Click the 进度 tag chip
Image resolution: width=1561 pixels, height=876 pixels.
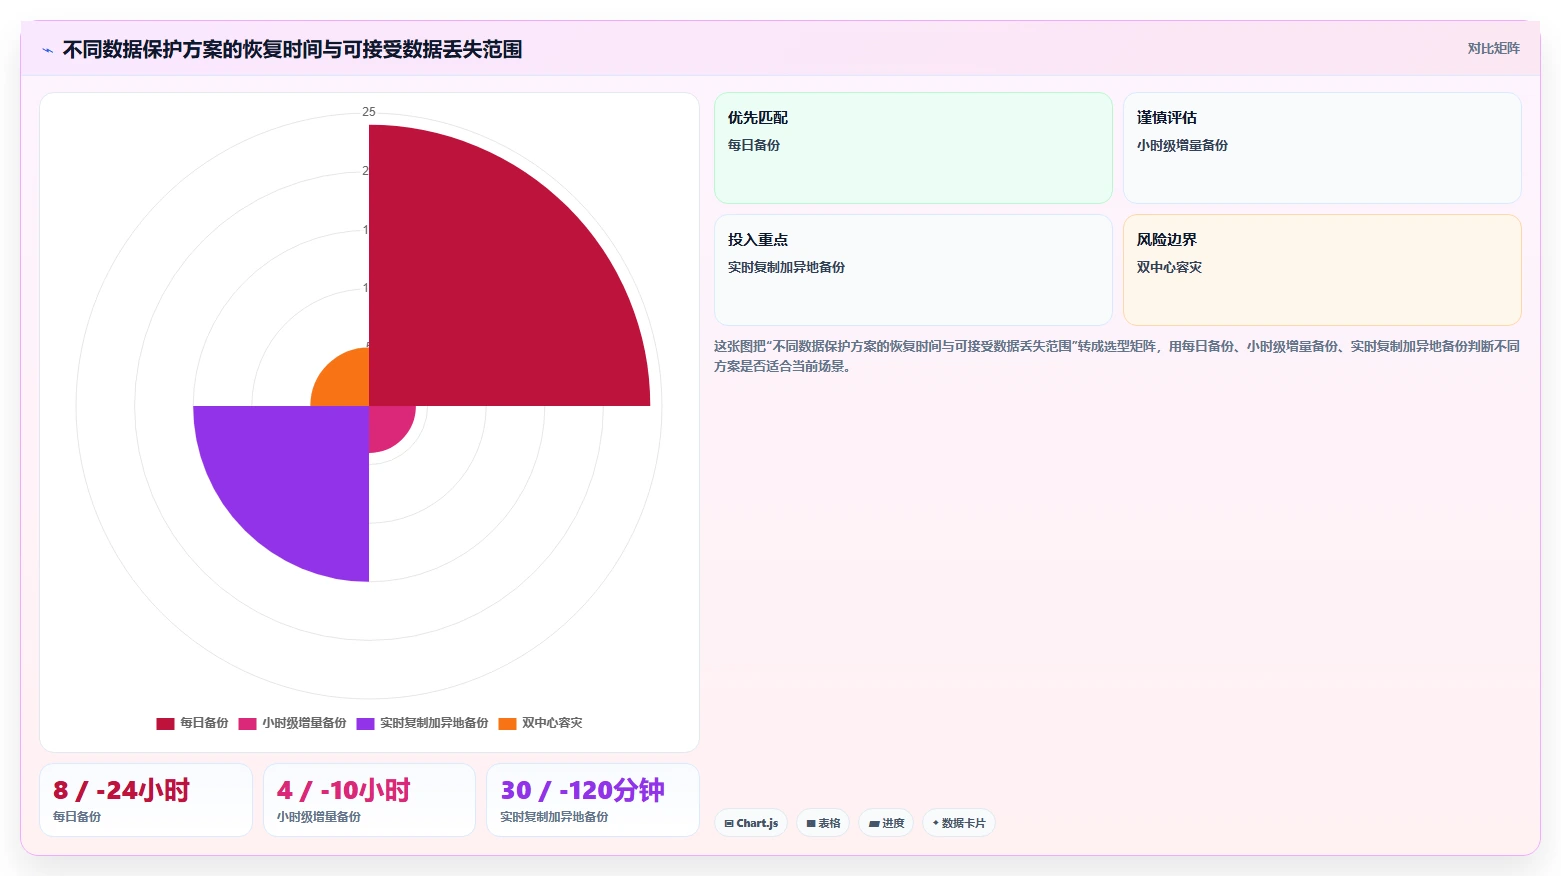tap(886, 823)
